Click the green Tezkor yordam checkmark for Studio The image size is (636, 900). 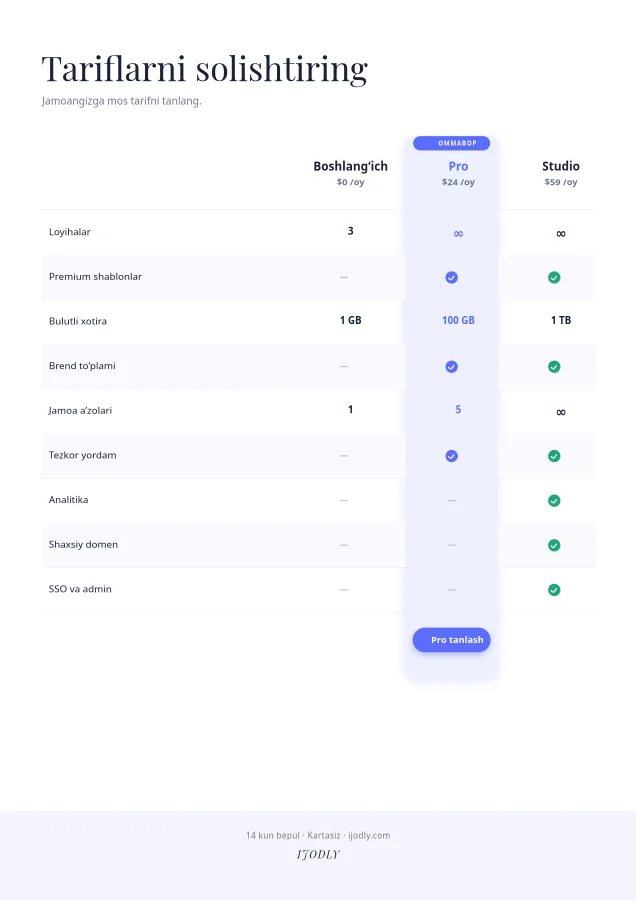[x=554, y=456]
